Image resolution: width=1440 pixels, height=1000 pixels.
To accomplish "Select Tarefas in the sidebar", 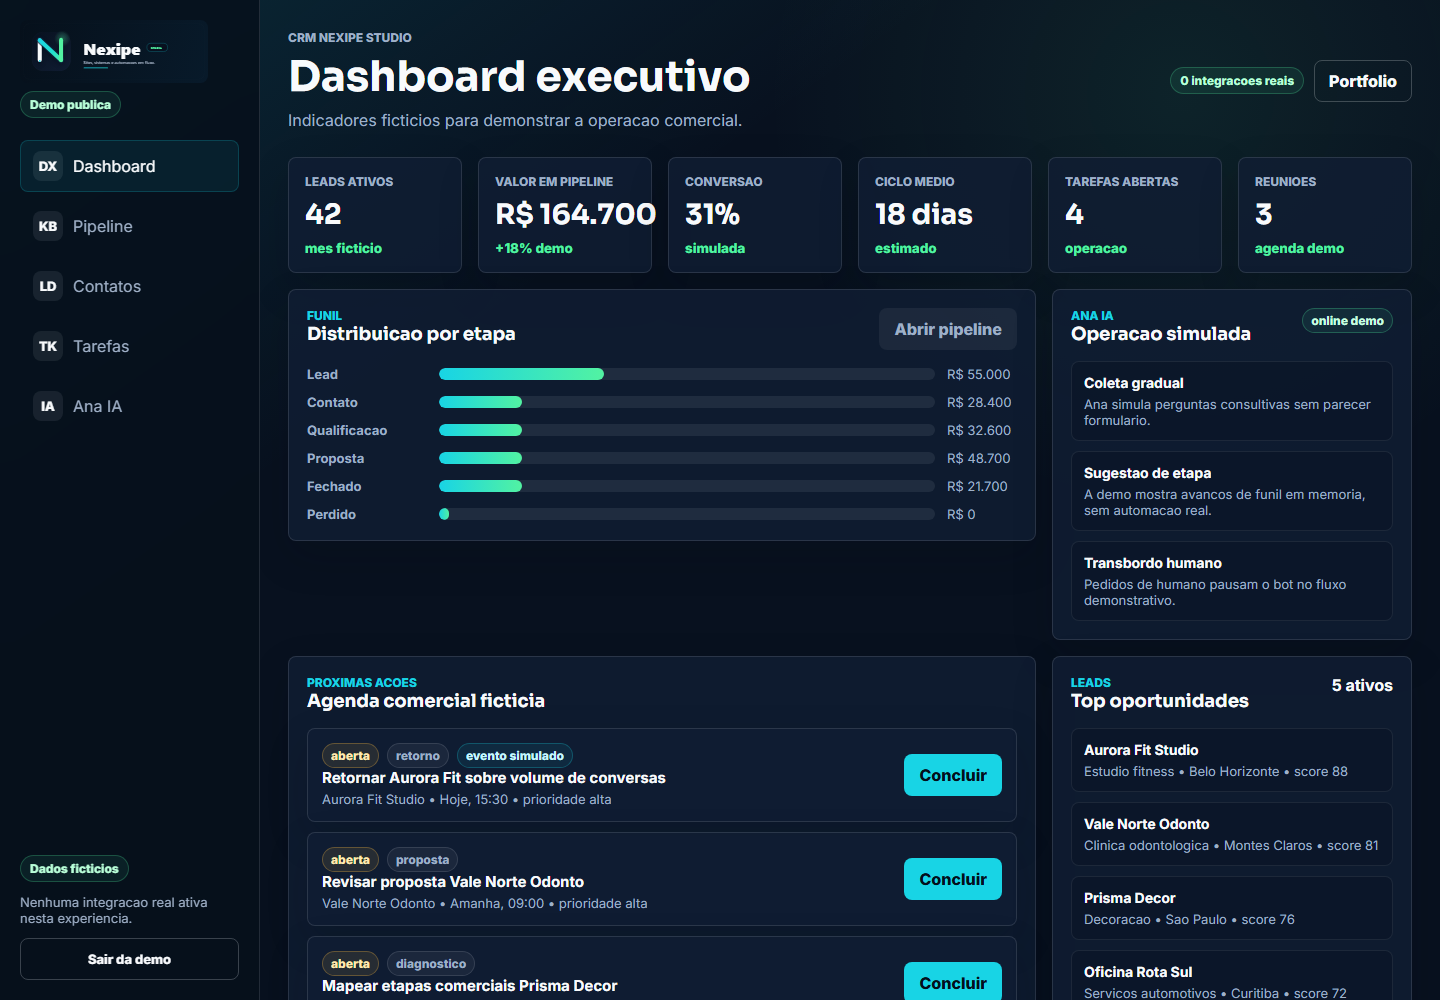I will coord(129,346).
